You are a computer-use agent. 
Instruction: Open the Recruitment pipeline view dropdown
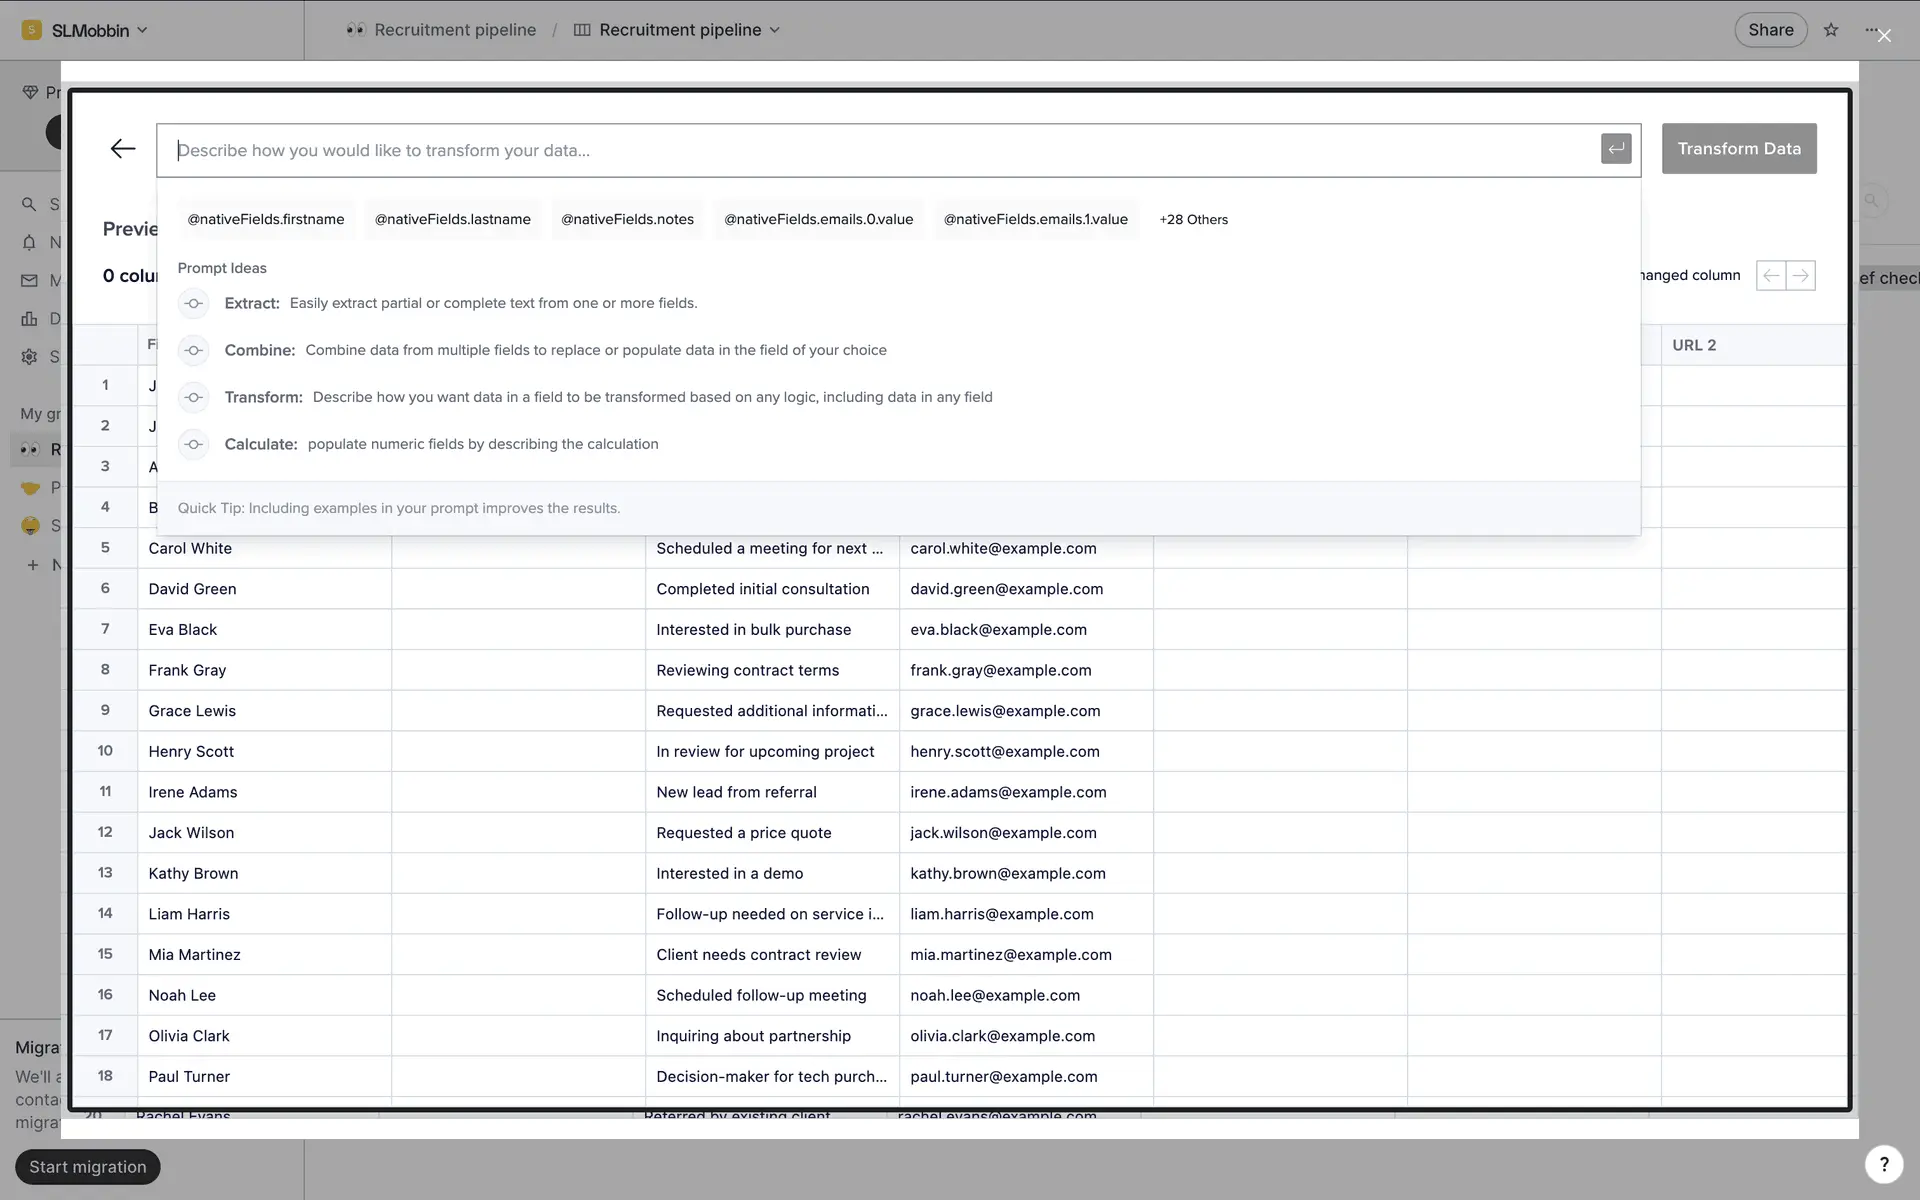pyautogui.click(x=773, y=30)
